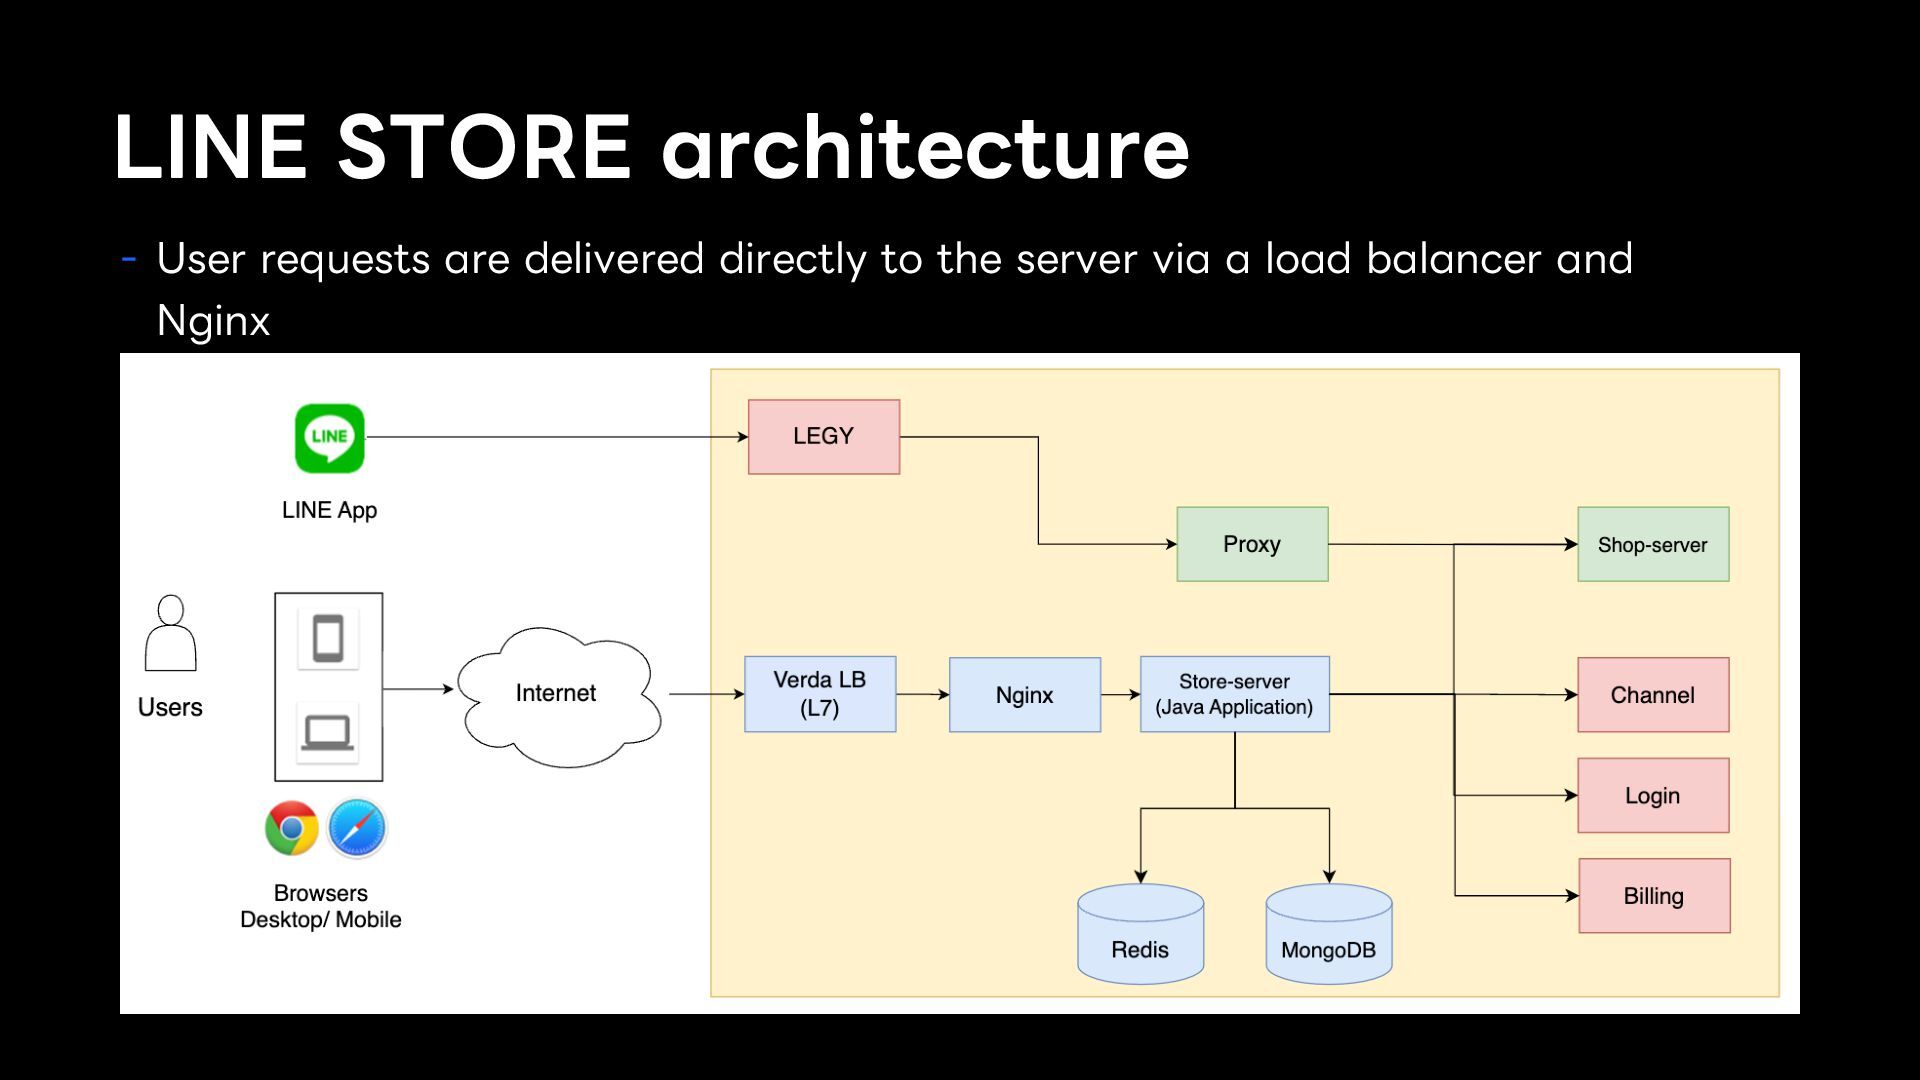This screenshot has width=1920, height=1080.
Task: Select the Login box
Action: tap(1653, 795)
